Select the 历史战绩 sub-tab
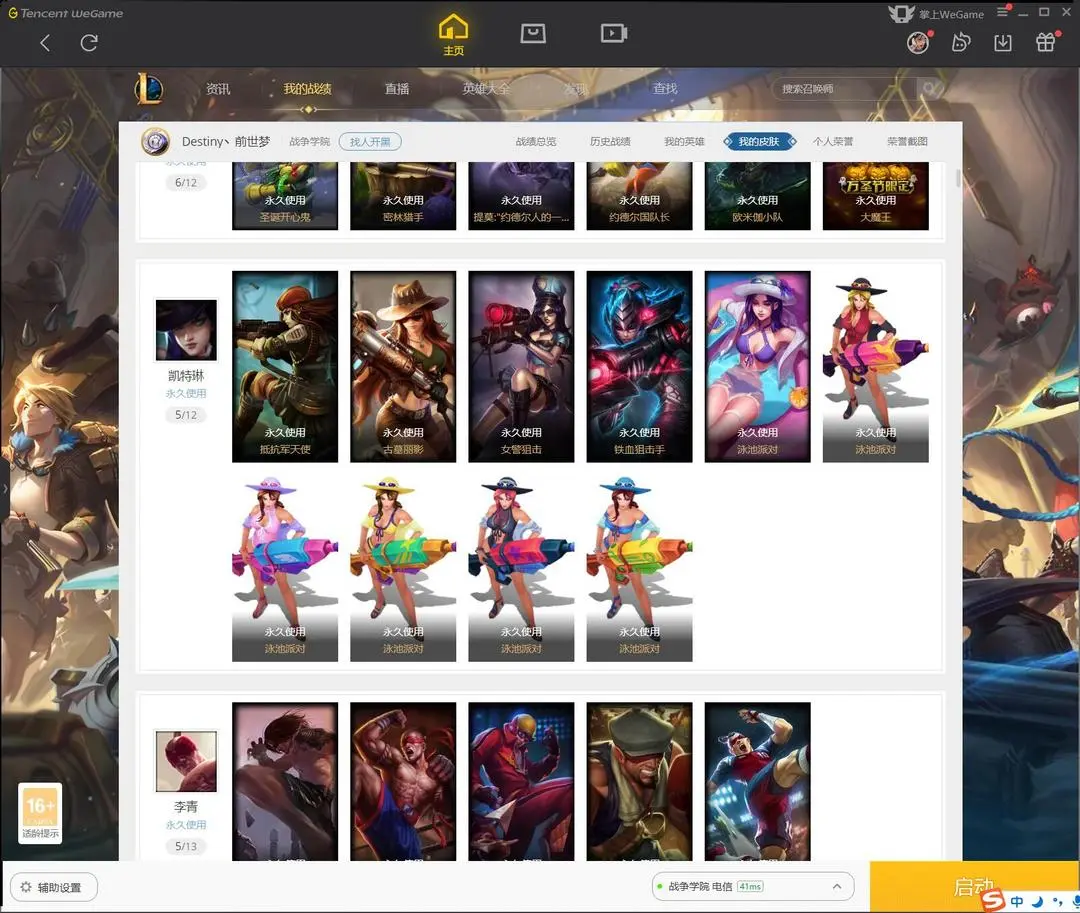Image resolution: width=1080 pixels, height=913 pixels. coord(610,142)
